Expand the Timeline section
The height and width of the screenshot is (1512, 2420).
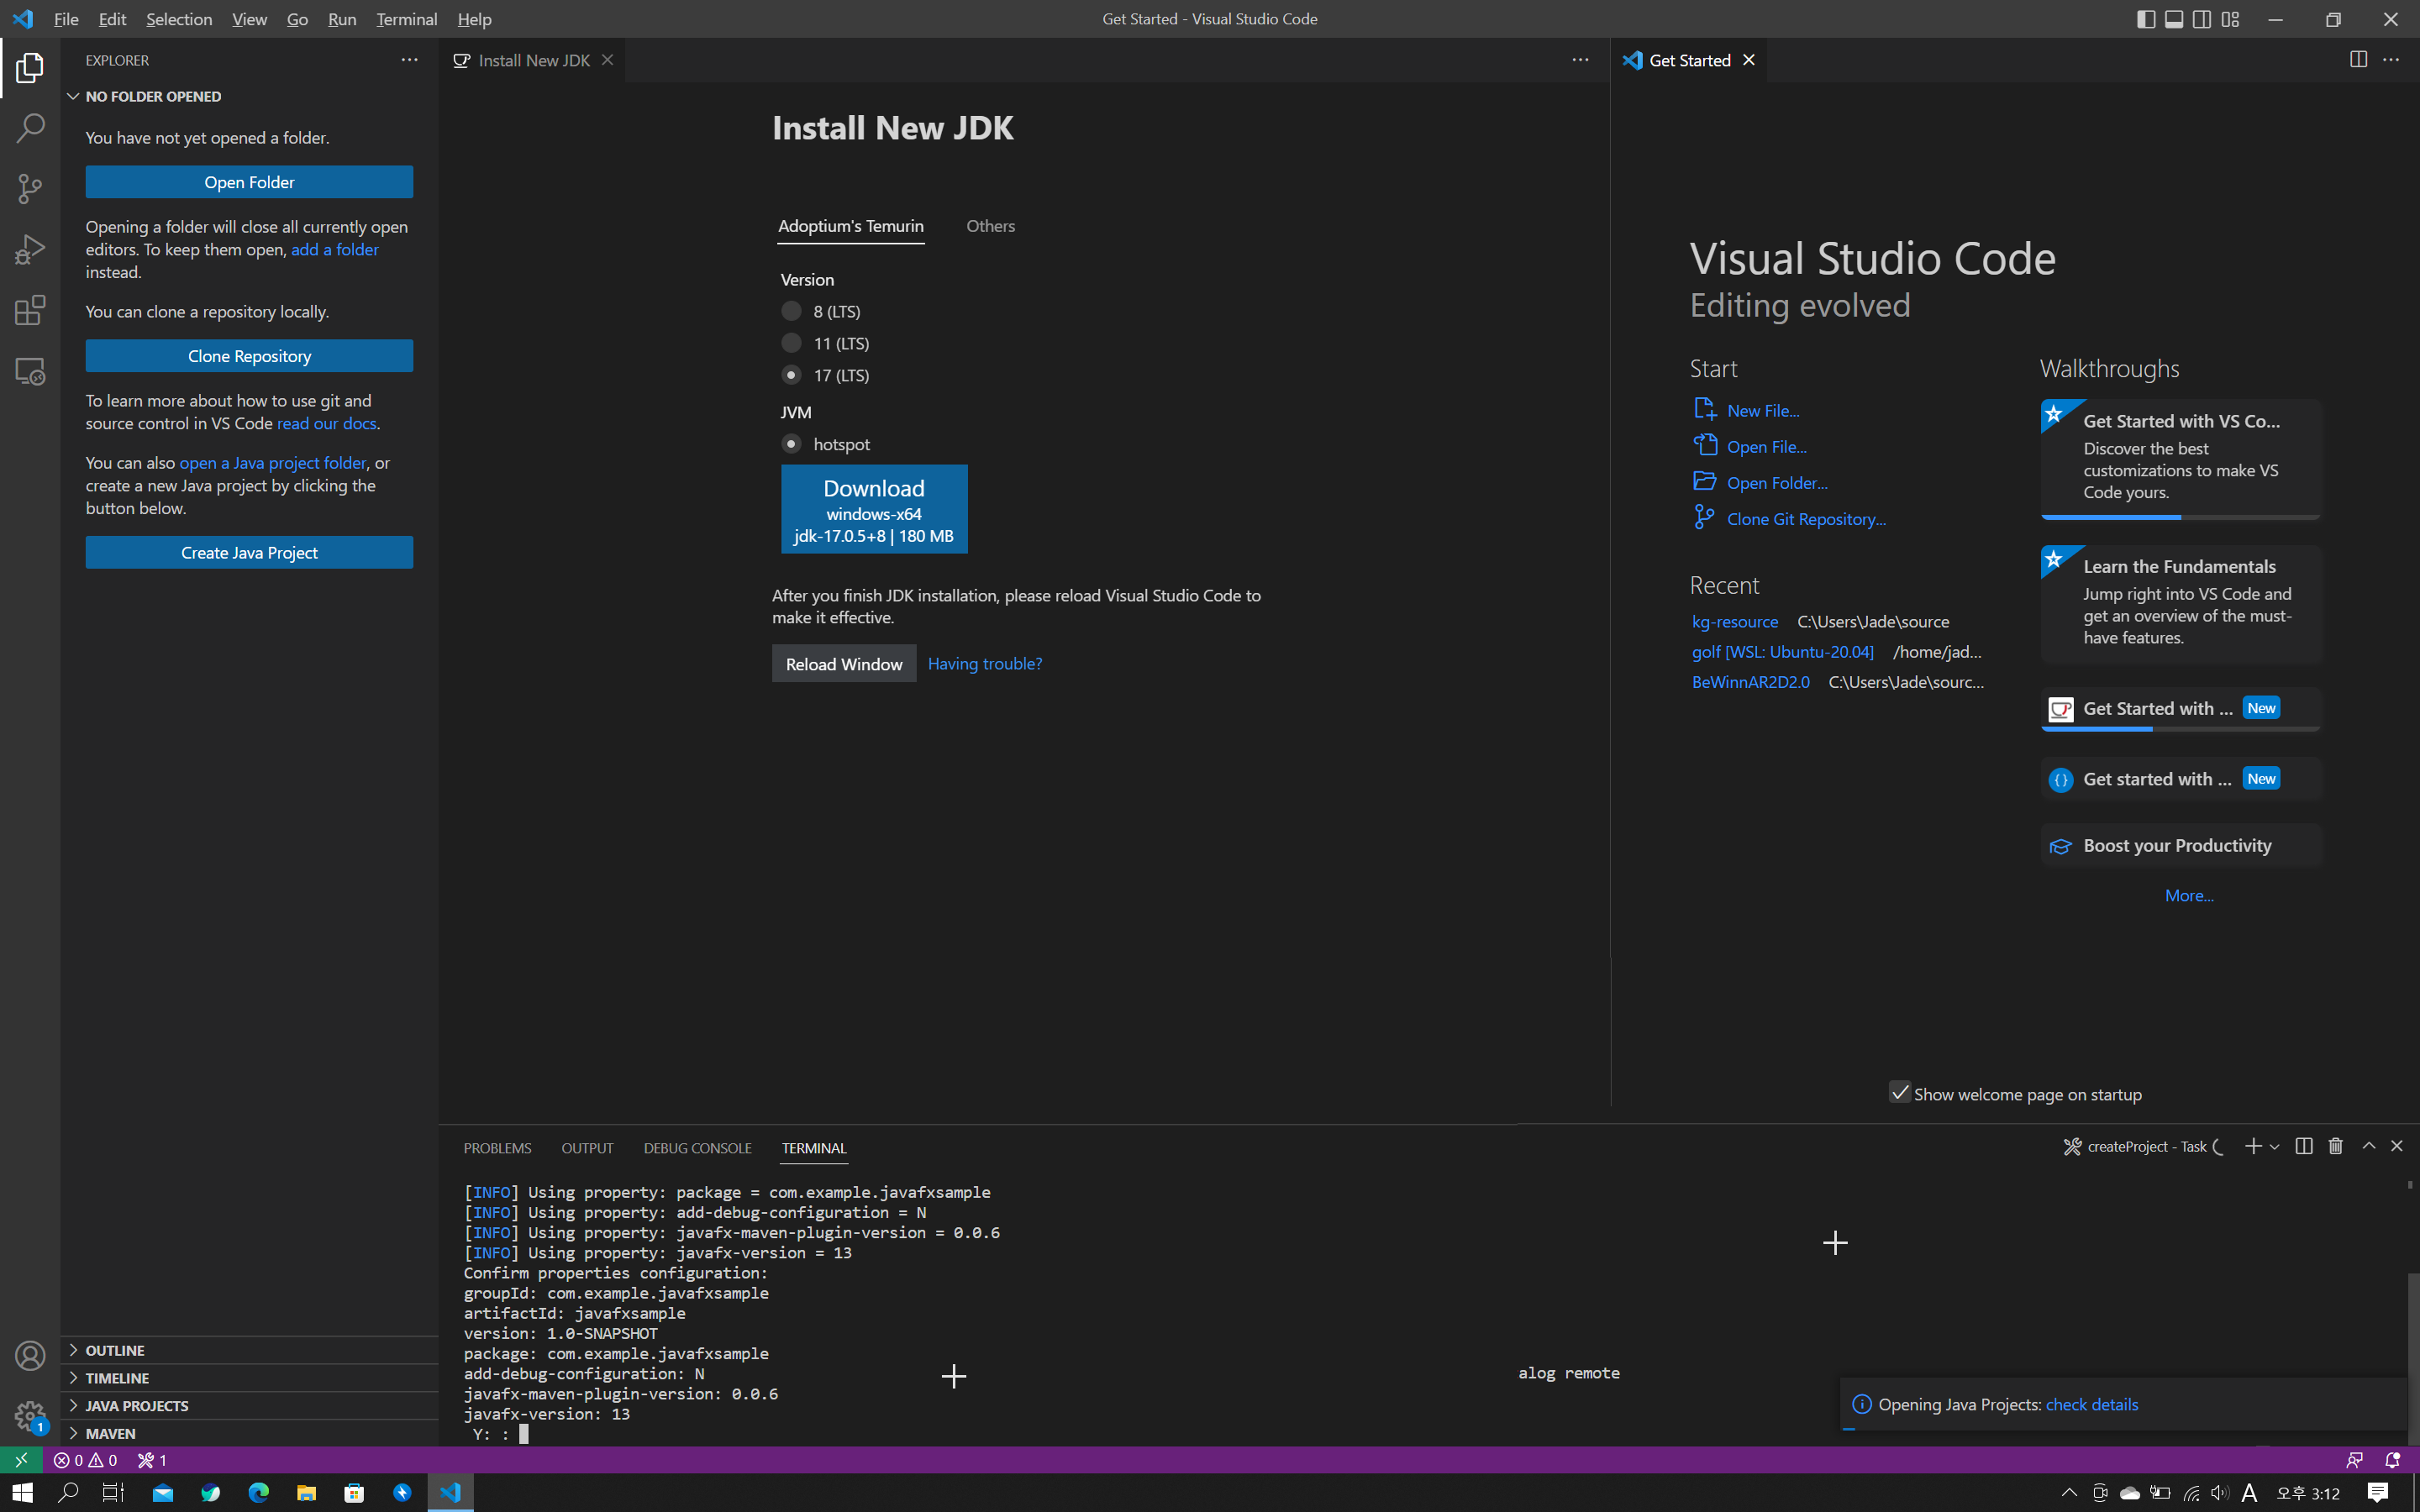click(x=248, y=1378)
